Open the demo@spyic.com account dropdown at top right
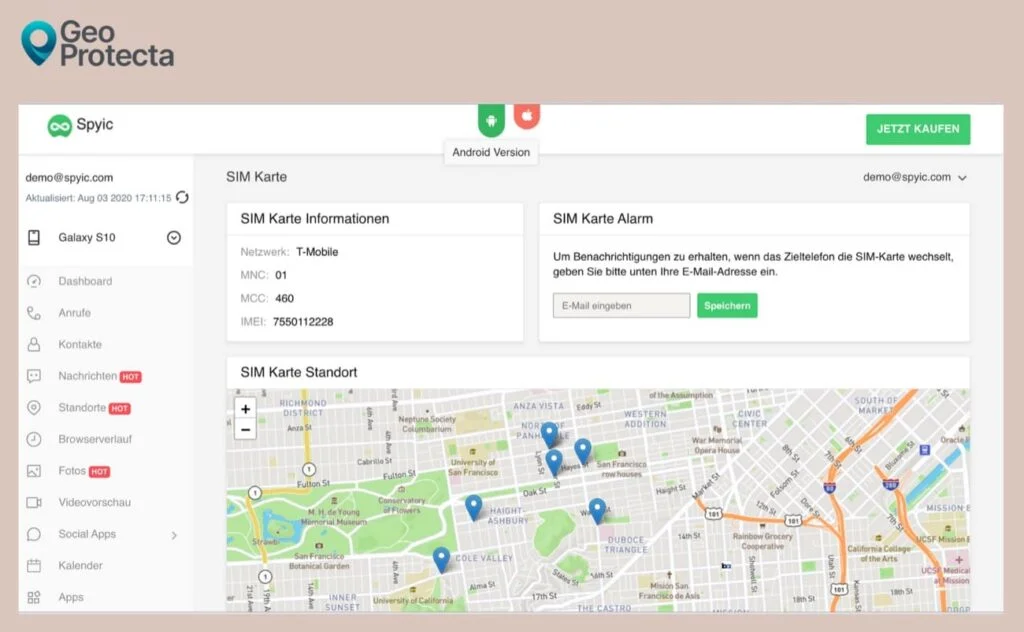Screen dimensions: 1024x632 click(x=914, y=177)
